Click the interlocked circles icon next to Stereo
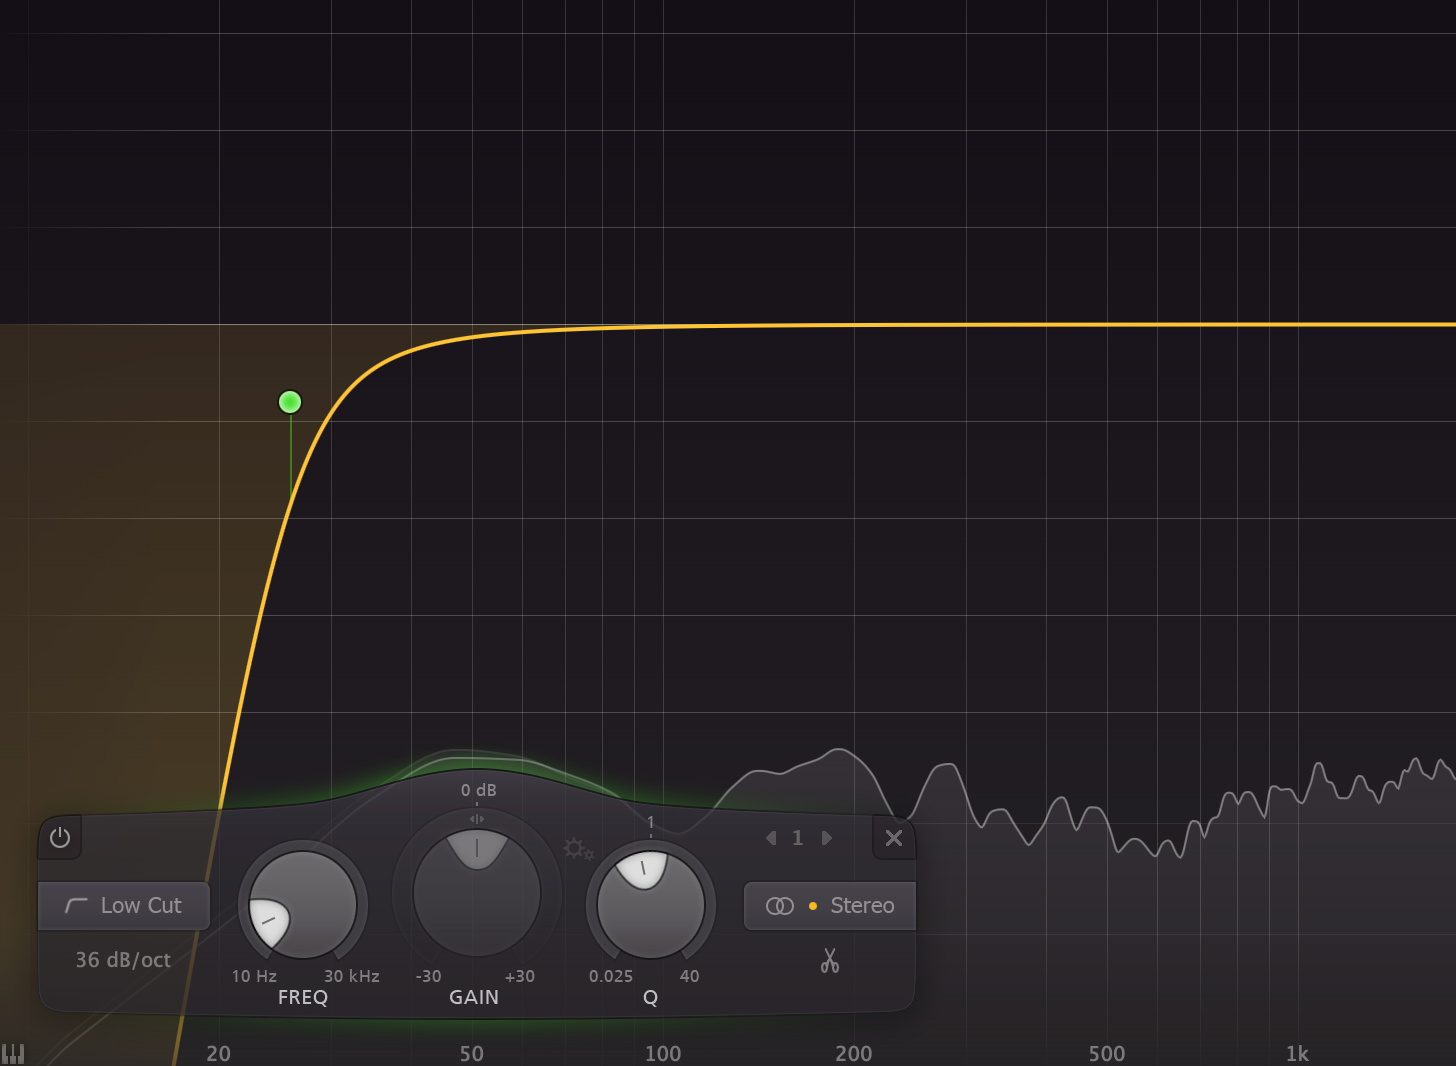This screenshot has width=1456, height=1066. coord(780,905)
